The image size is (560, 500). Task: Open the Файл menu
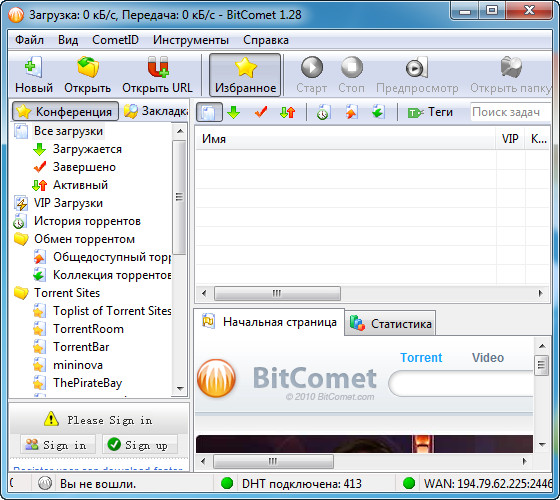click(29, 40)
